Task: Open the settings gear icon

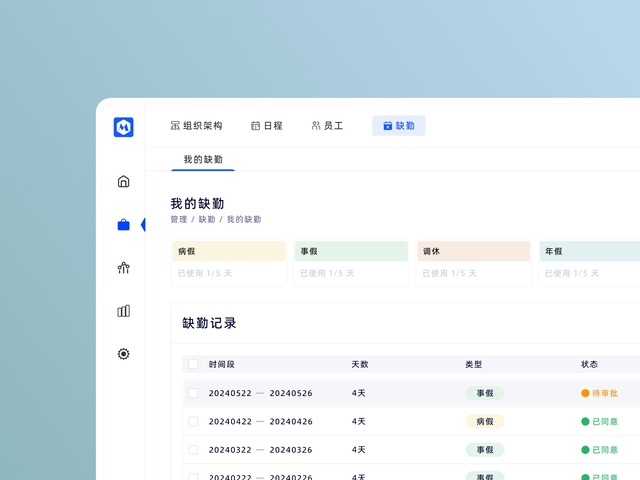Action: (x=123, y=354)
